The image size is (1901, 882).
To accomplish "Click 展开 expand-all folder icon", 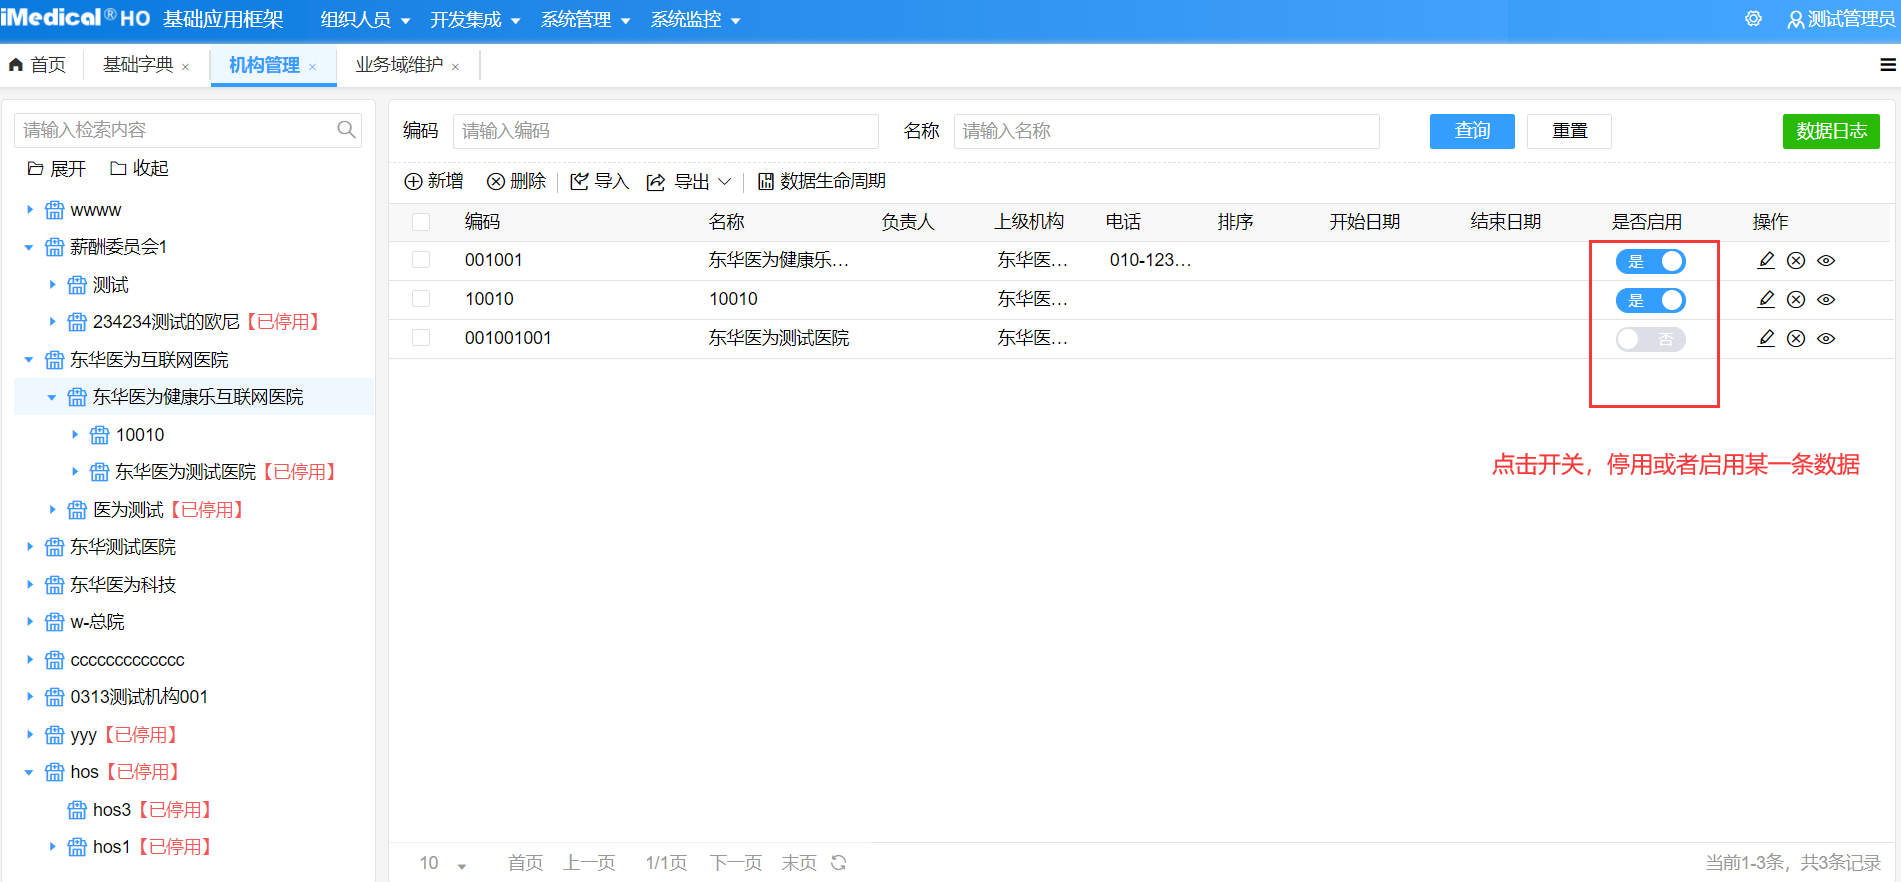I will coord(35,169).
